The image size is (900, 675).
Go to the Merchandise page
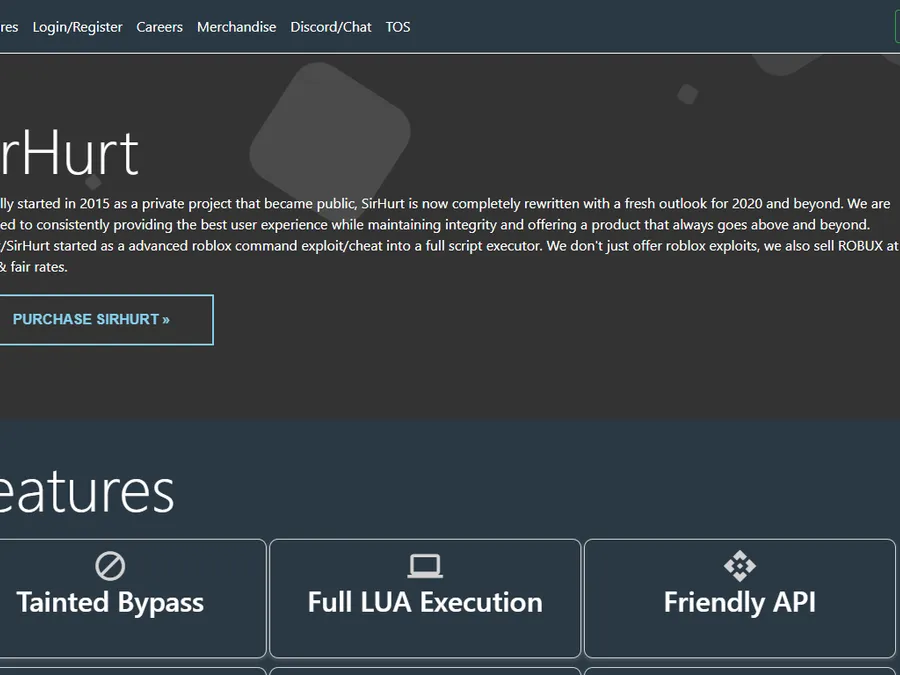(236, 27)
